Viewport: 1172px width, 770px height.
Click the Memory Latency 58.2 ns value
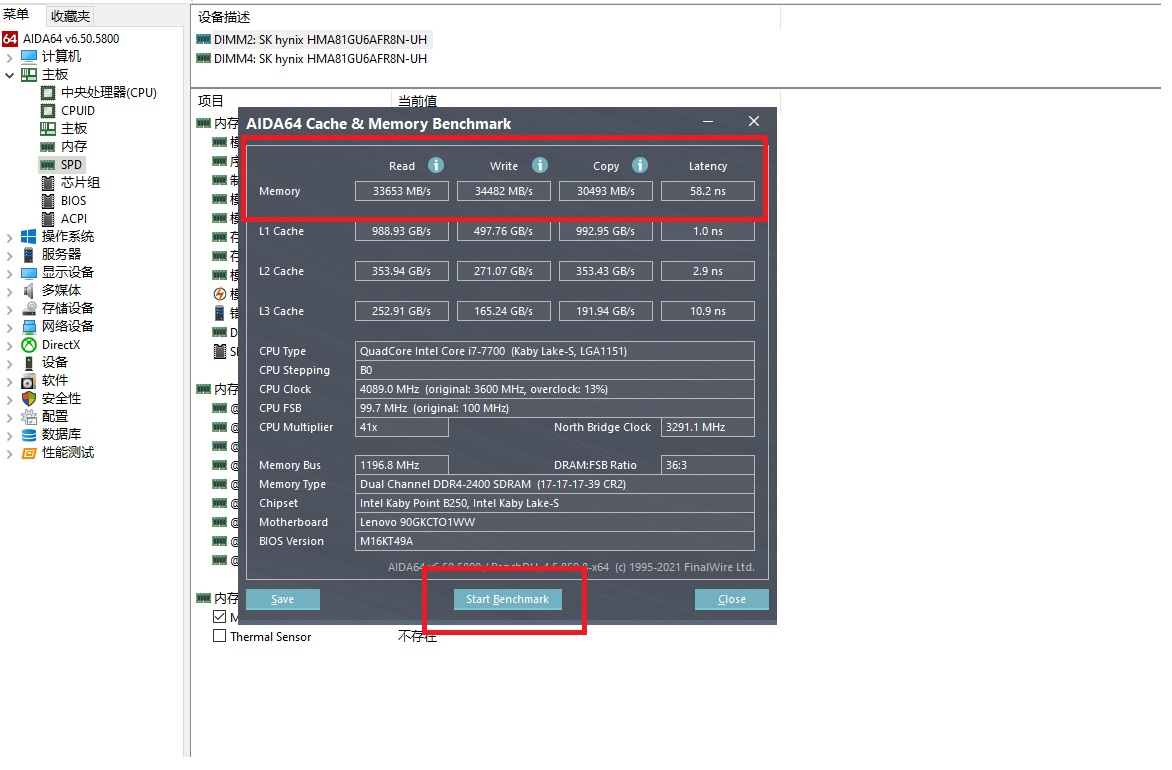[708, 191]
